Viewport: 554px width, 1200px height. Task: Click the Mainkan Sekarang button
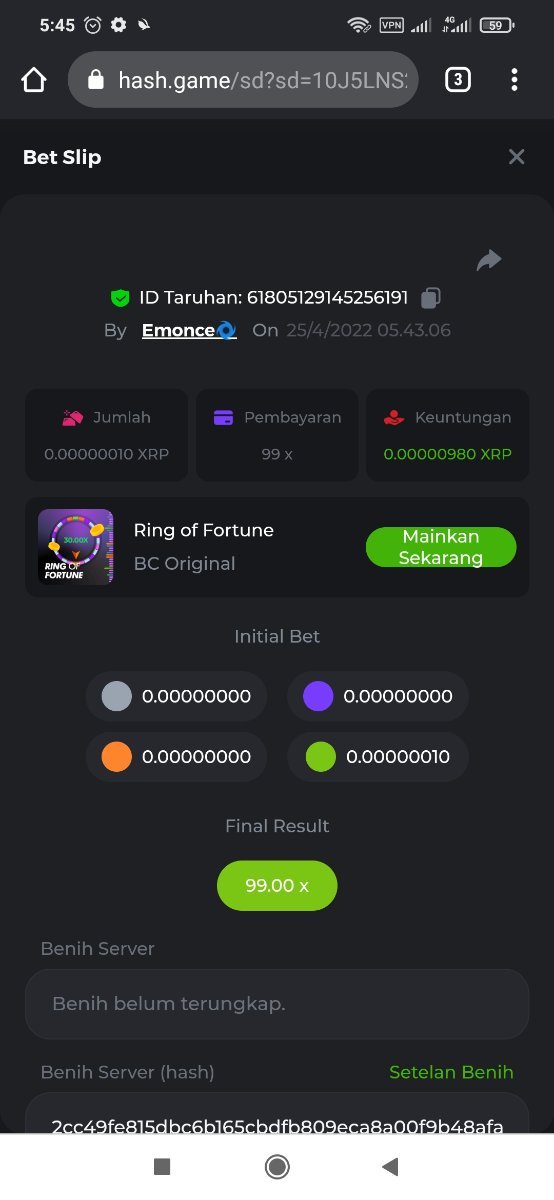click(441, 547)
